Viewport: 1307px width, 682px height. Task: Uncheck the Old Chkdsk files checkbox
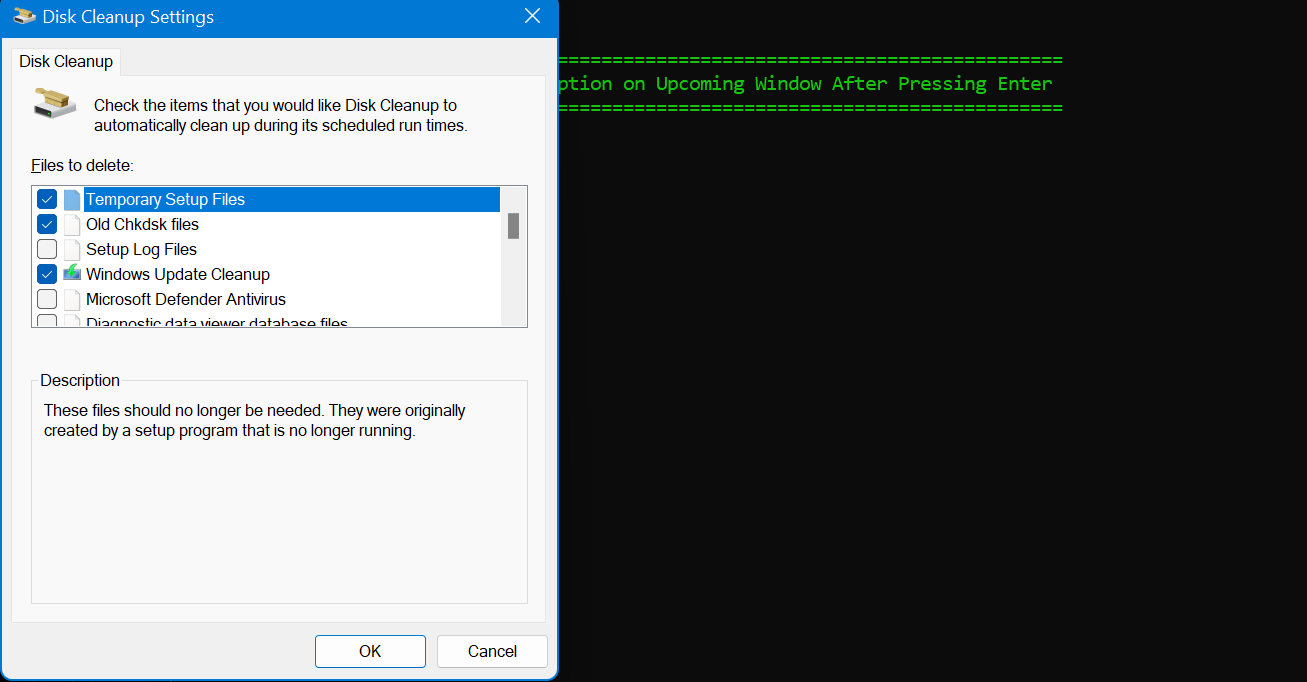pyautogui.click(x=47, y=223)
